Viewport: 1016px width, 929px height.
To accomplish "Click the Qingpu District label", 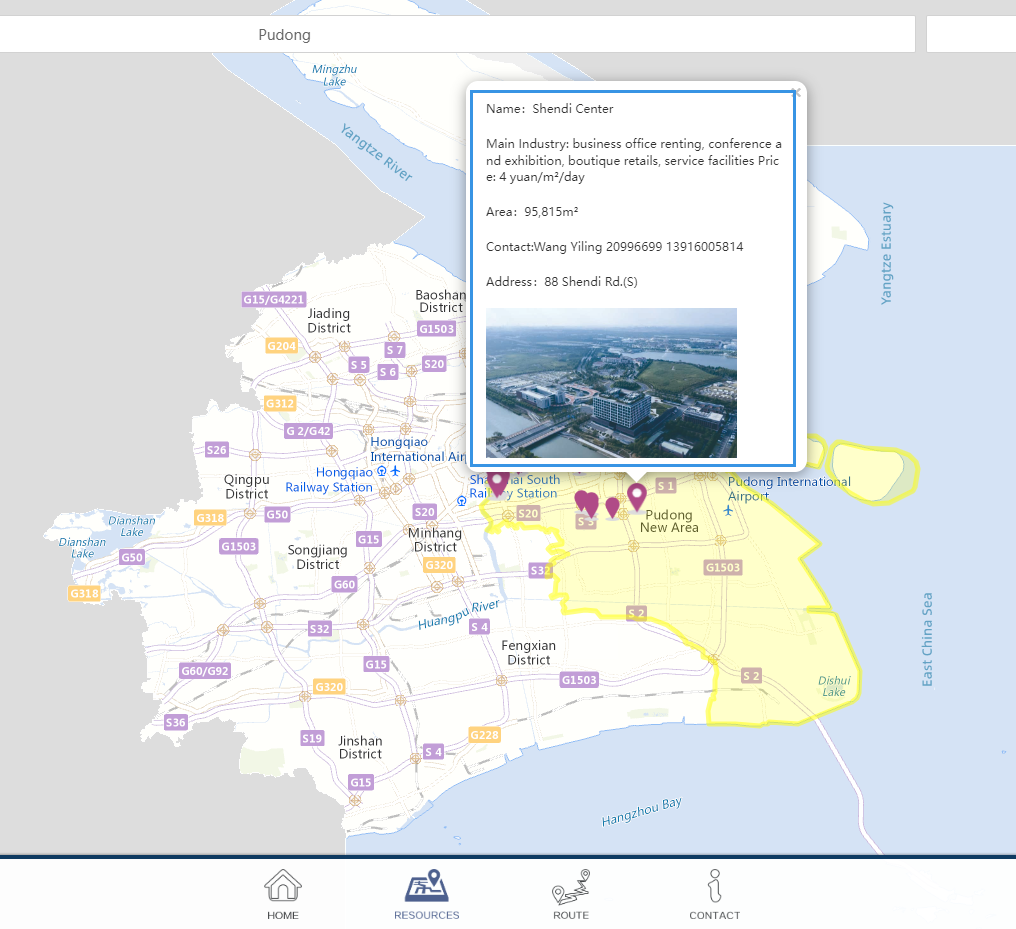I will (x=246, y=487).
